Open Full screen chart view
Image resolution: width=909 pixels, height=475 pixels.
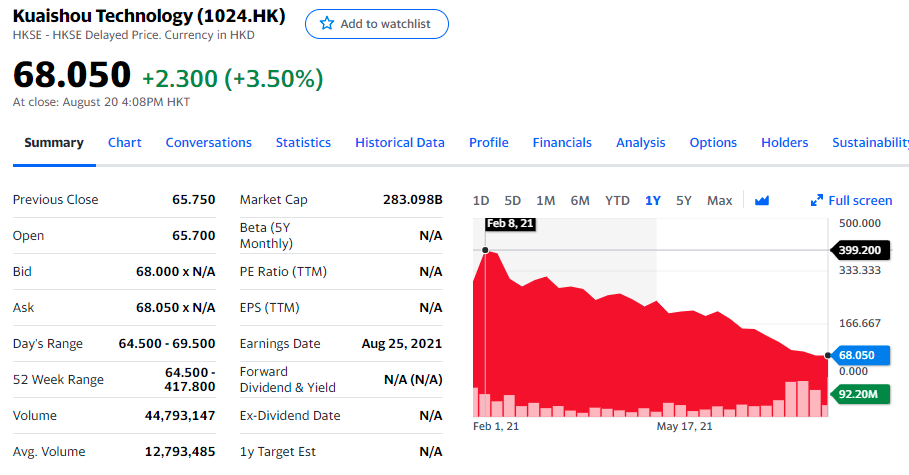point(851,201)
